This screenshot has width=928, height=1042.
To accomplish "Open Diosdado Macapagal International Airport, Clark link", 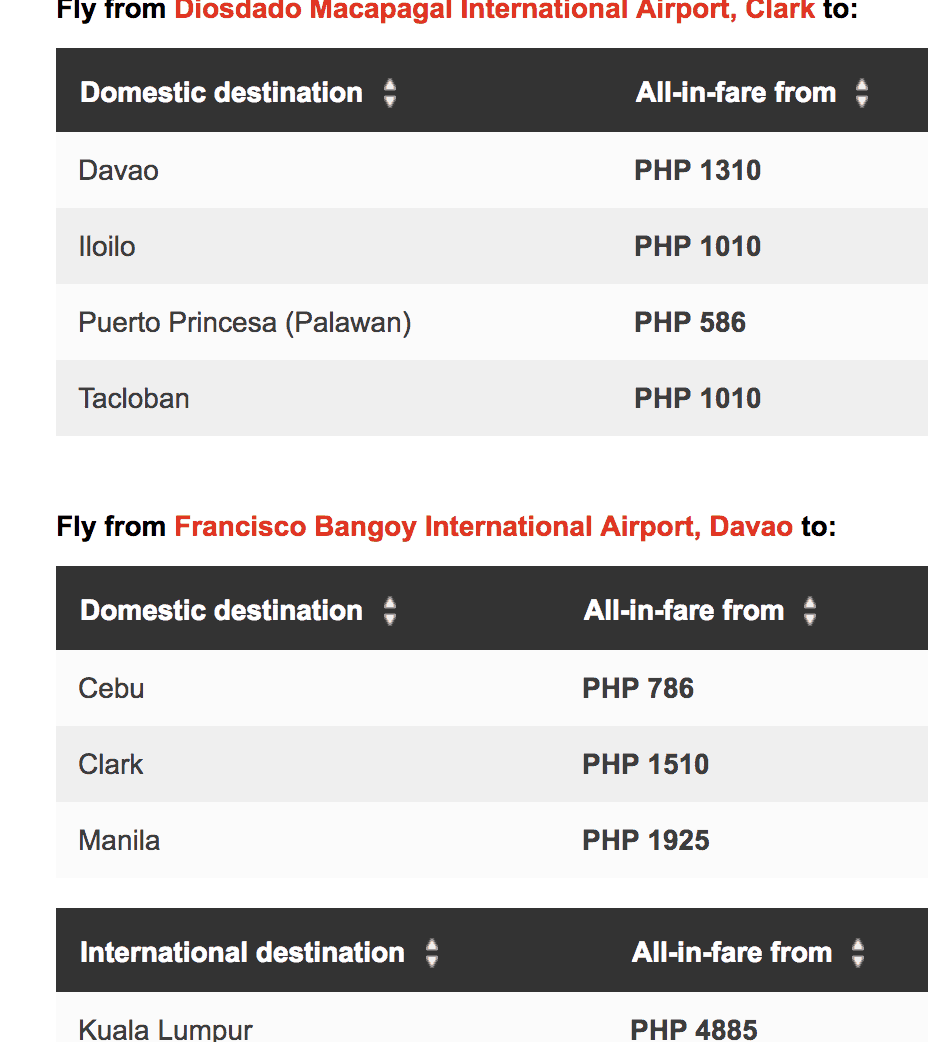I will [x=495, y=11].
